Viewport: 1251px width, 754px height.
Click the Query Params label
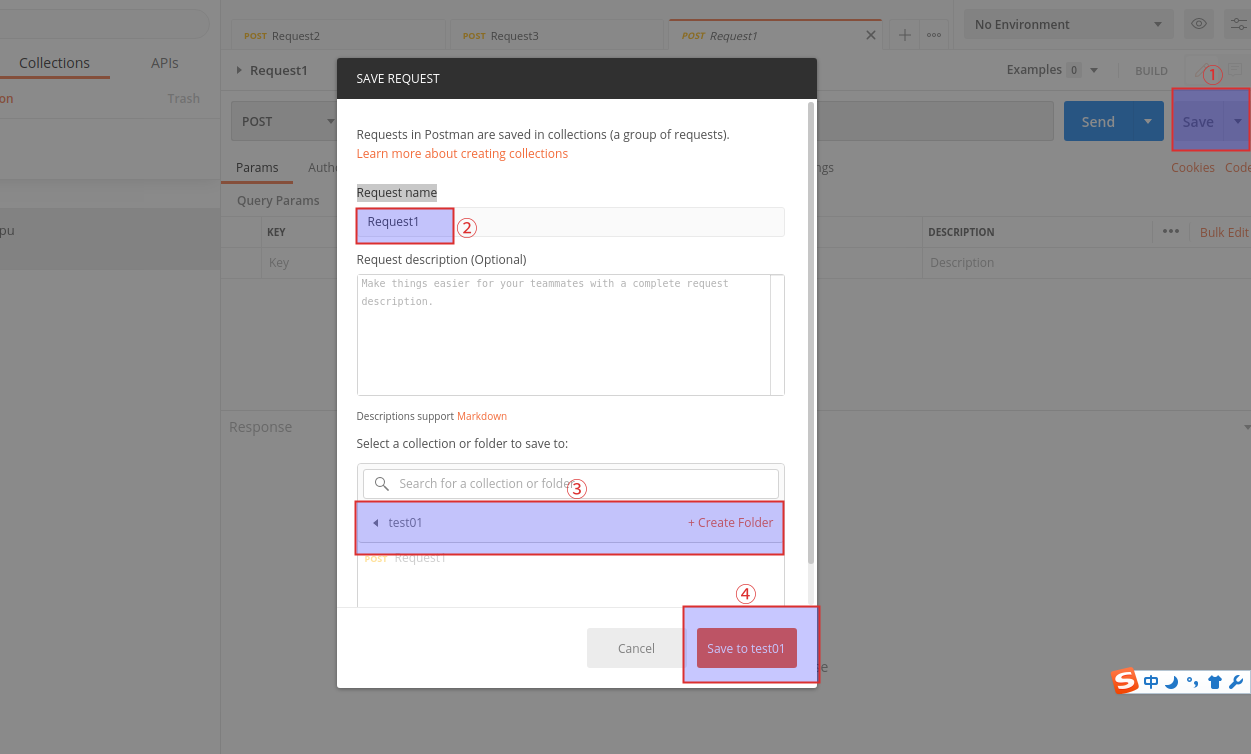tap(278, 200)
